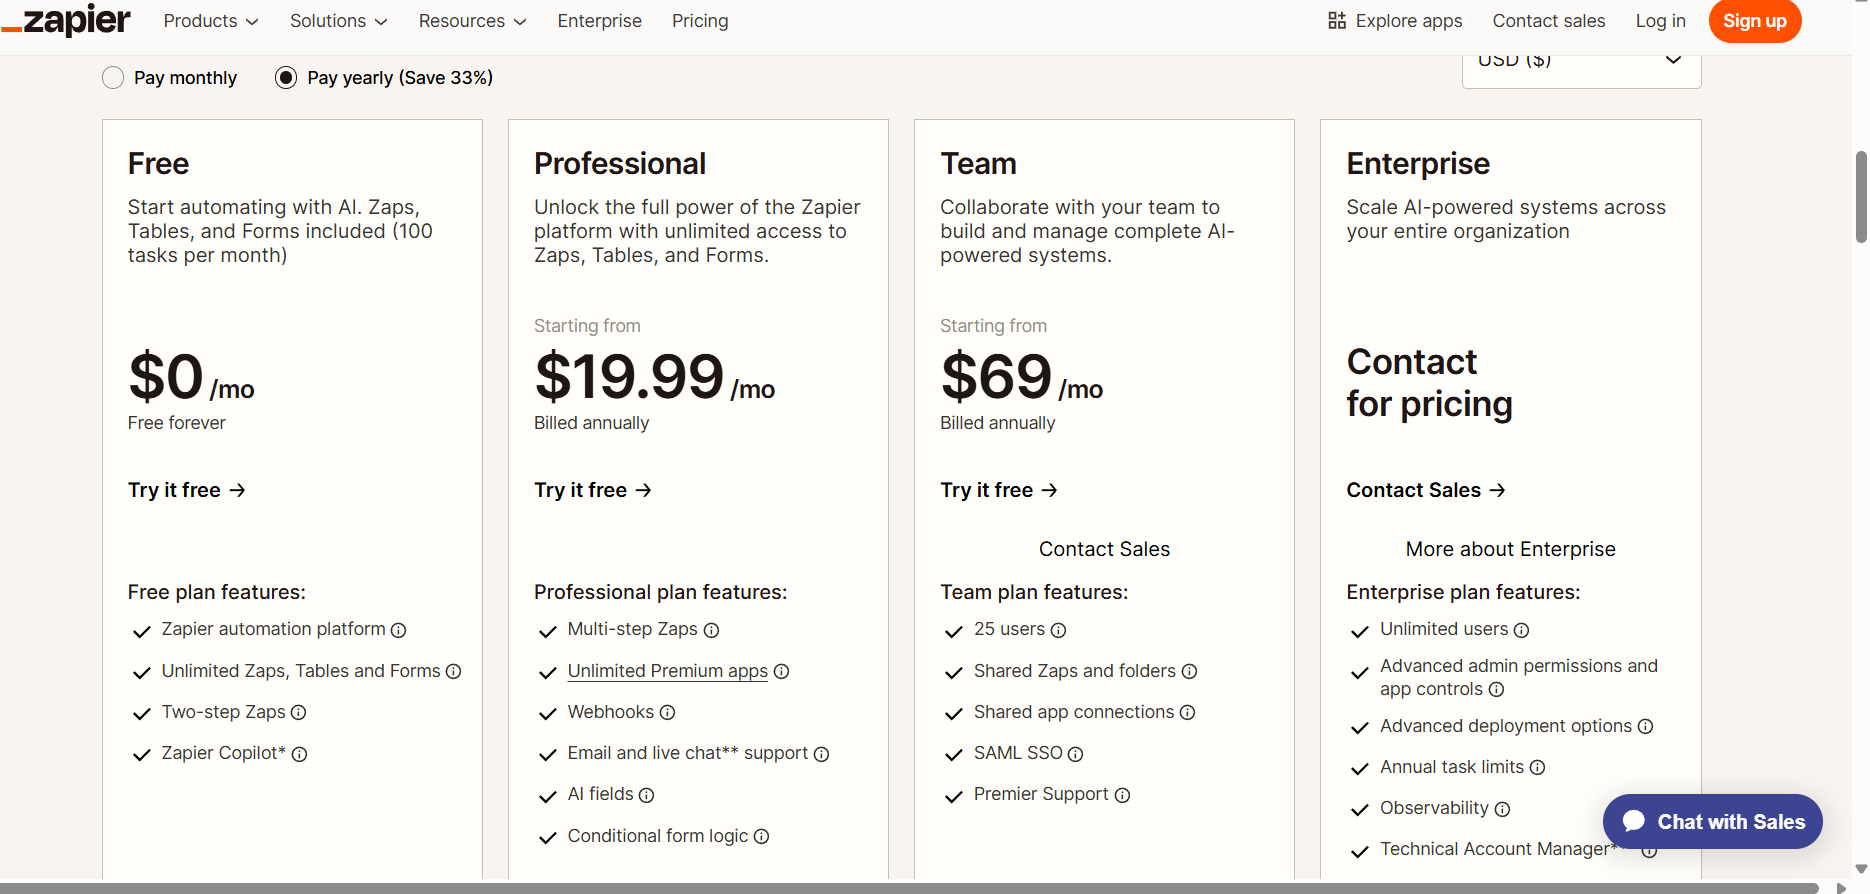Open the Chat with Sales widget
This screenshot has height=894, width=1870.
coord(1712,822)
